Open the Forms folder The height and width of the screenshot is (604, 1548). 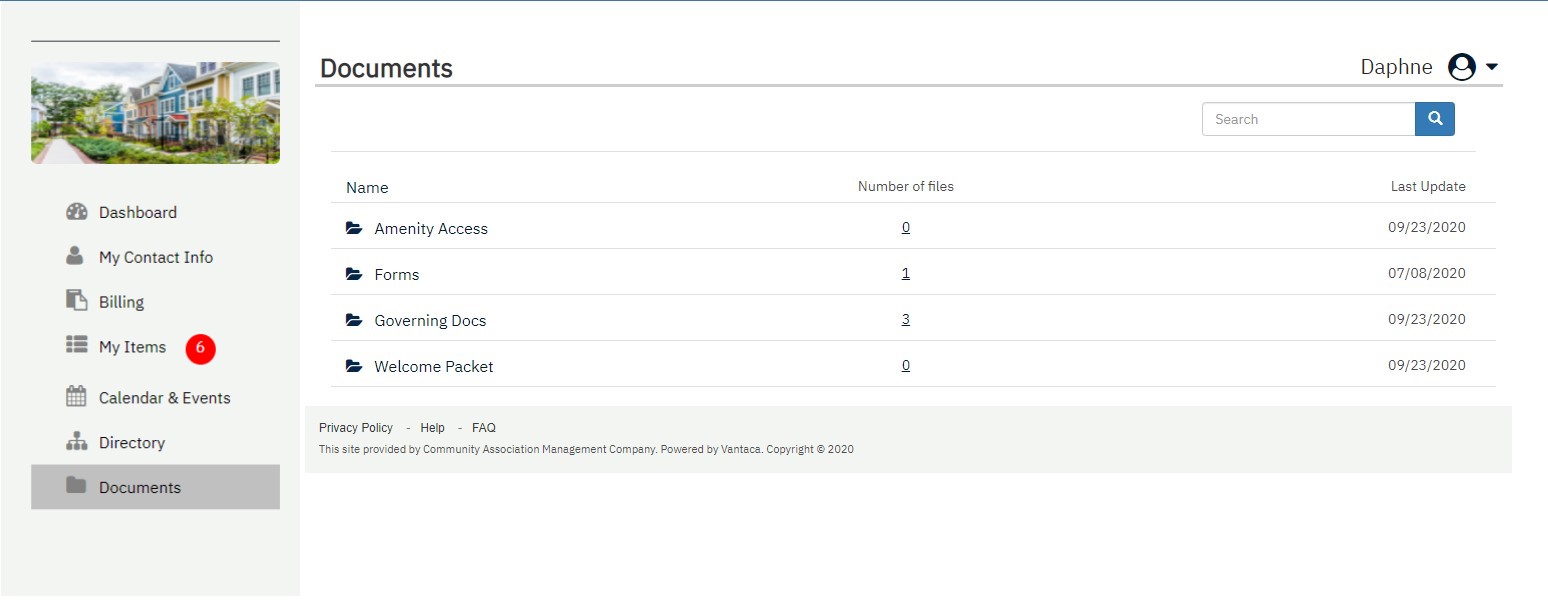pyautogui.click(x=396, y=274)
